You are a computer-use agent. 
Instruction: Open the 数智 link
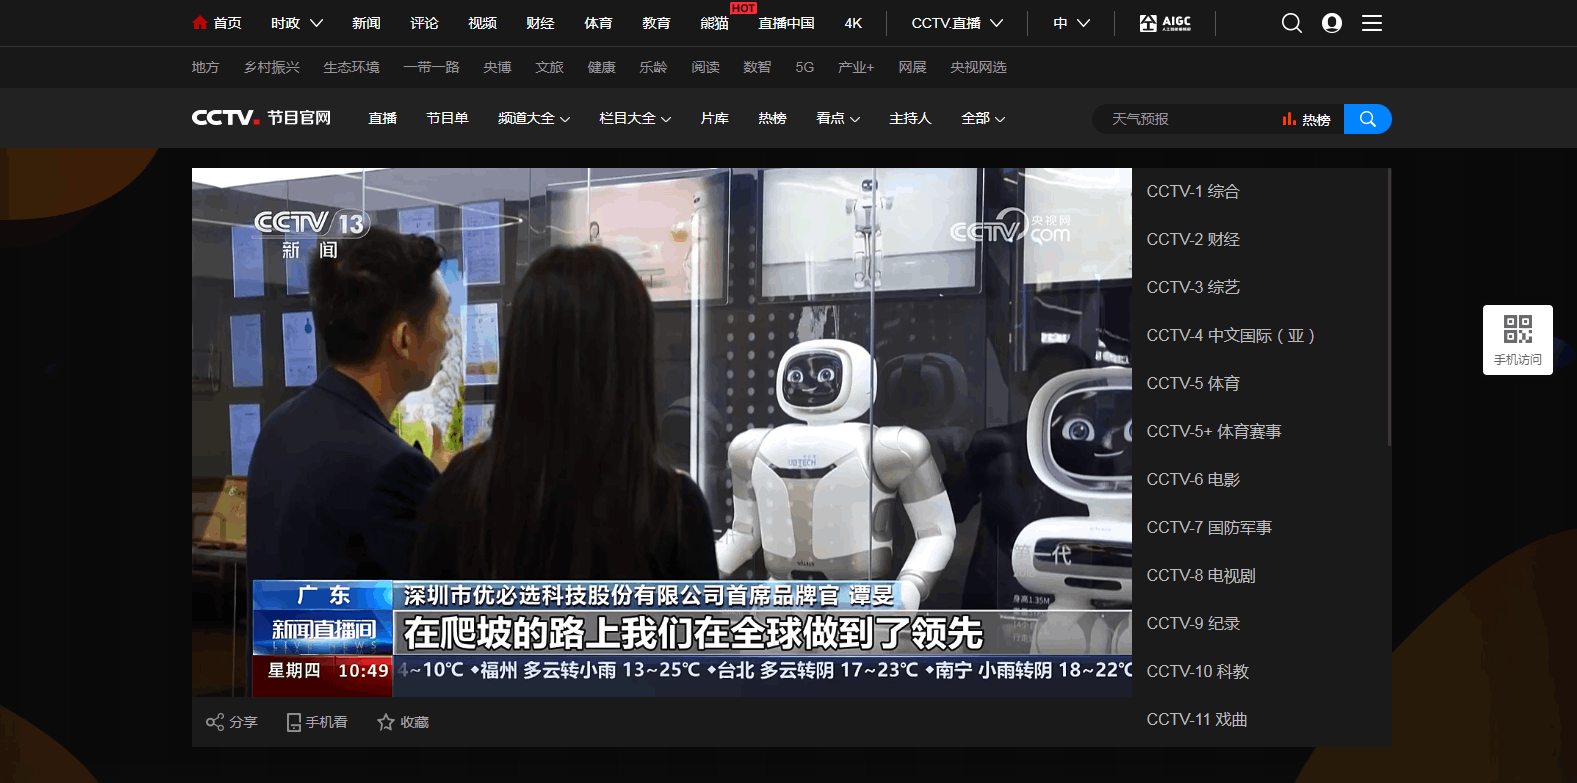pos(757,67)
